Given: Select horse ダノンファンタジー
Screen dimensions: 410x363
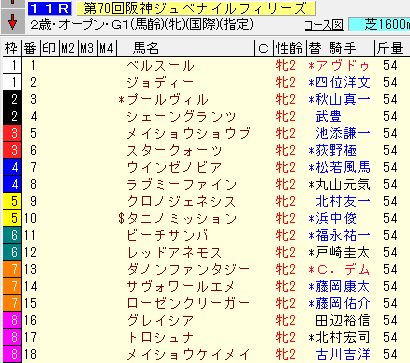Looking at the screenshot, I should [x=188, y=269].
